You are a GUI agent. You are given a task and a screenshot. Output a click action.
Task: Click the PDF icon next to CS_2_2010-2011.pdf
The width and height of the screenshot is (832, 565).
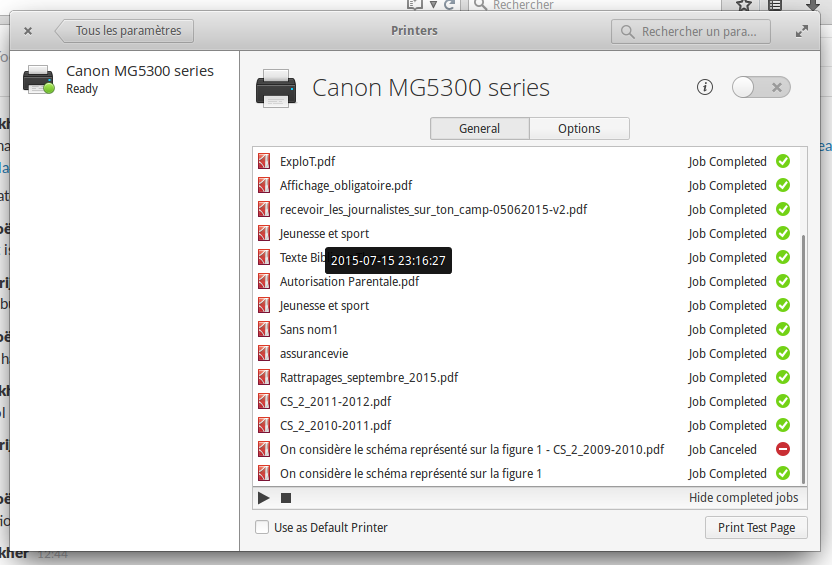pos(264,425)
